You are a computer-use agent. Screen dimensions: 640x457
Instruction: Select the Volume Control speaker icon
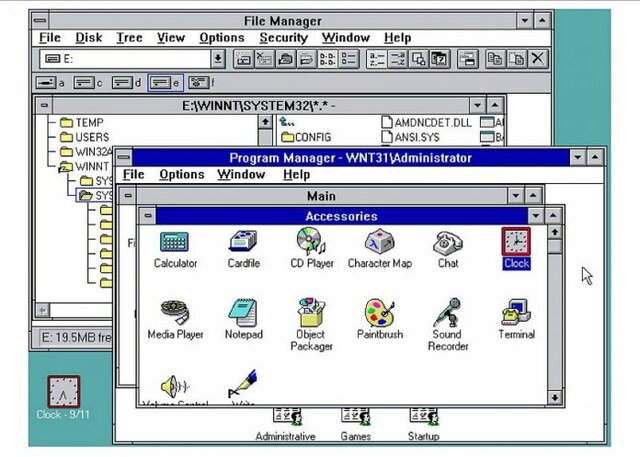(175, 386)
